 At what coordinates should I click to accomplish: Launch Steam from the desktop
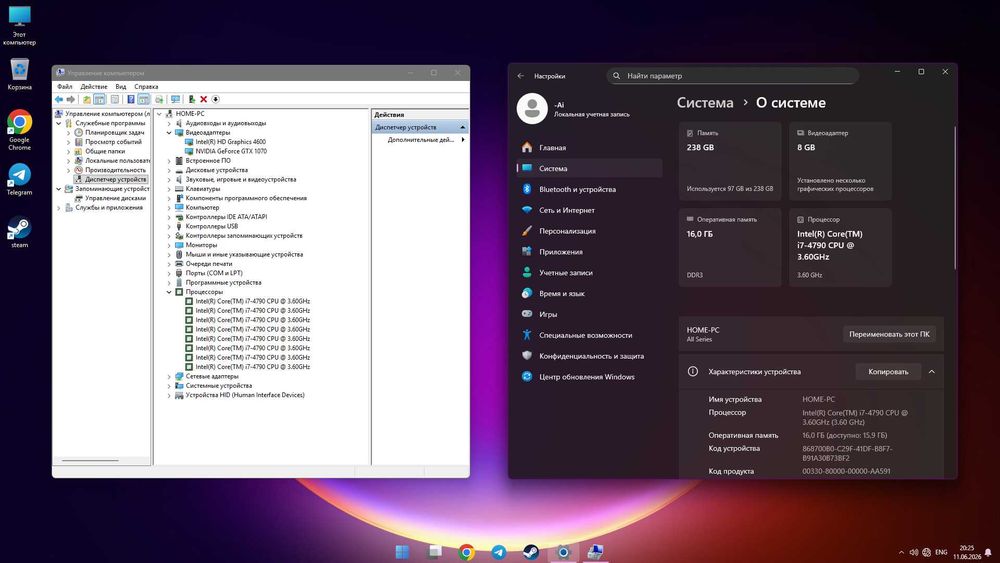click(x=19, y=232)
